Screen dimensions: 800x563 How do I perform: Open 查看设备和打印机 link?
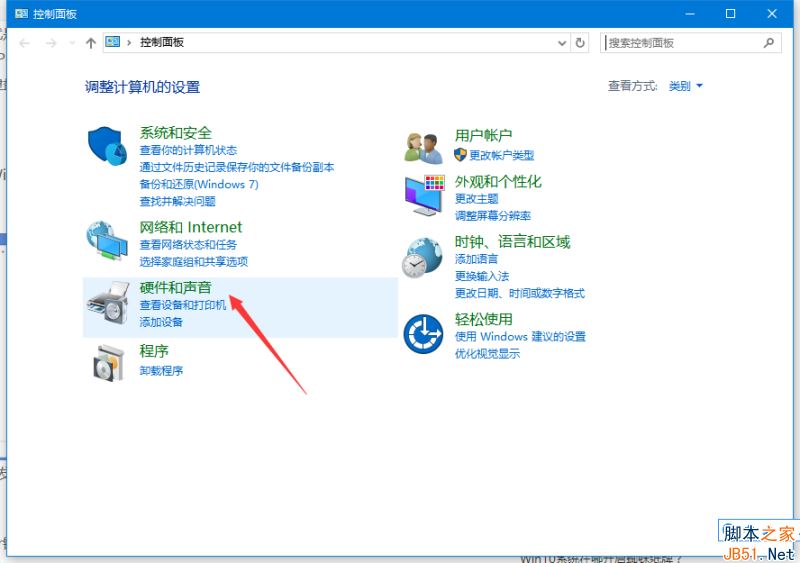tap(183, 305)
